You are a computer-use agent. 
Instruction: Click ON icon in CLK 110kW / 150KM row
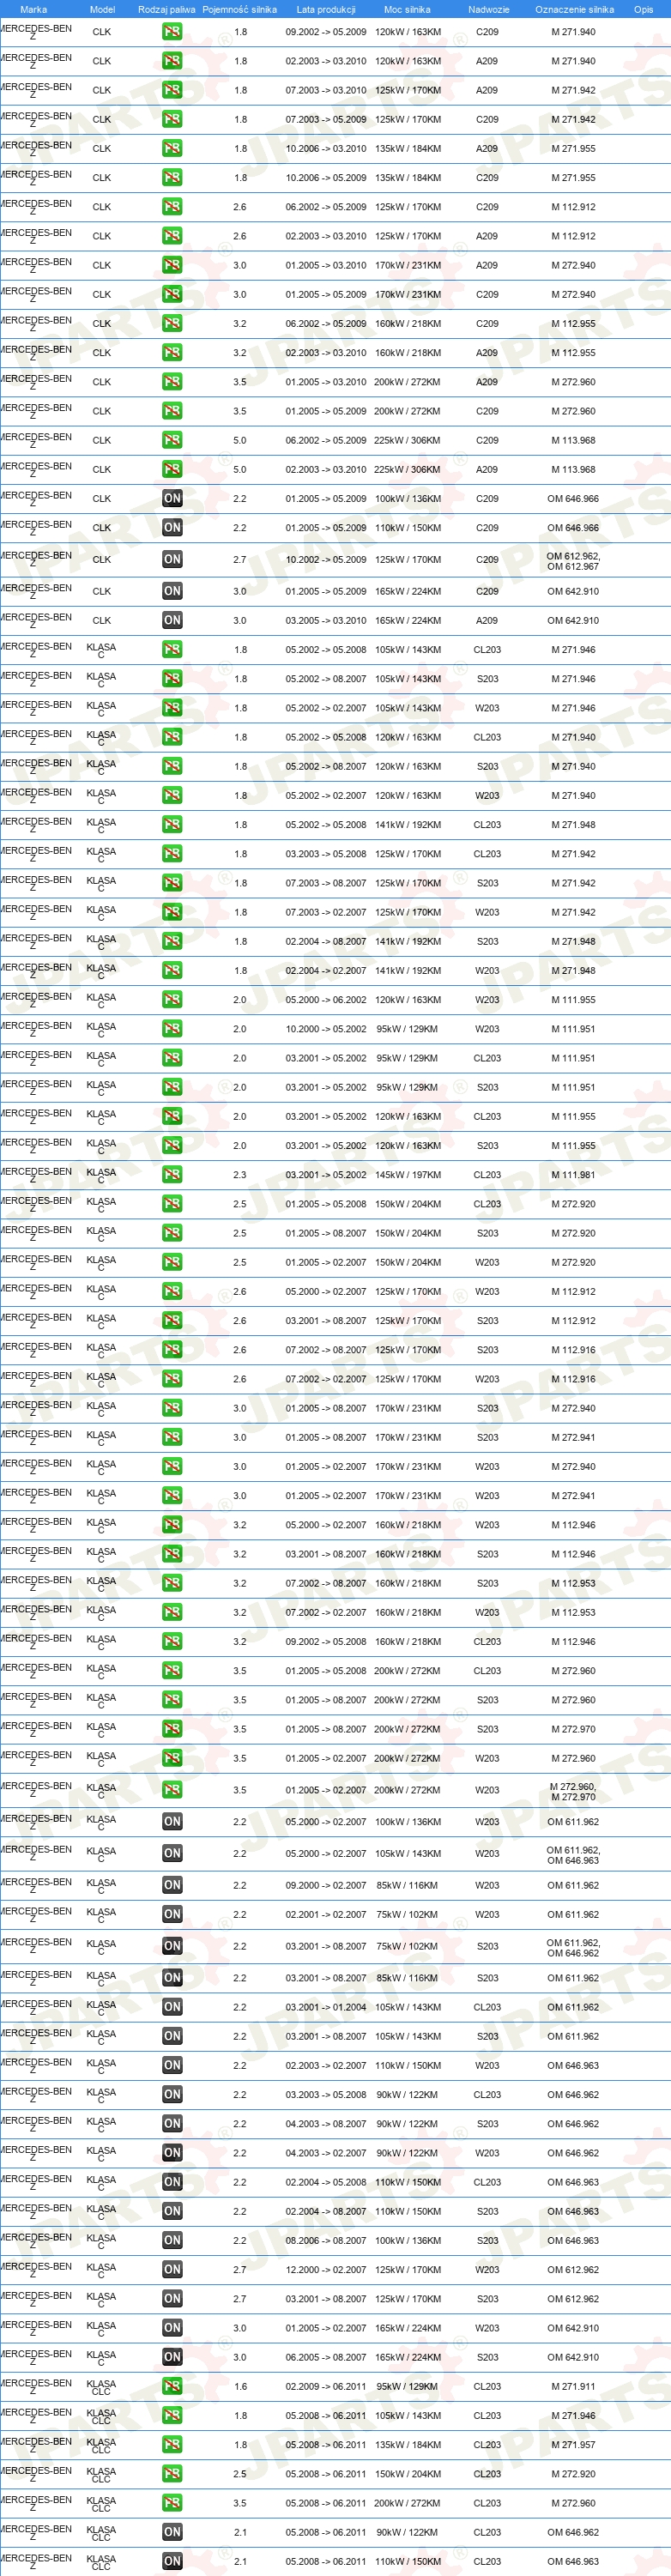pyautogui.click(x=172, y=528)
